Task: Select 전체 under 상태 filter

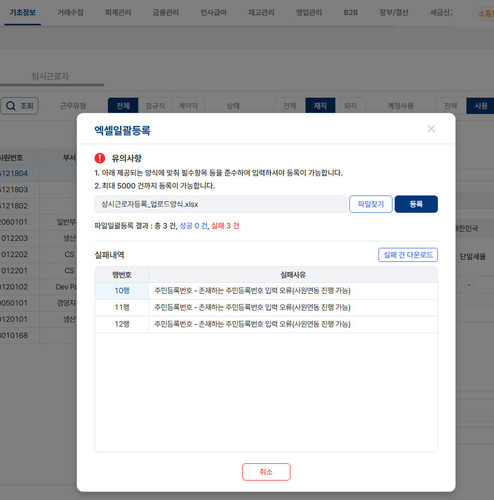Action: (290, 106)
